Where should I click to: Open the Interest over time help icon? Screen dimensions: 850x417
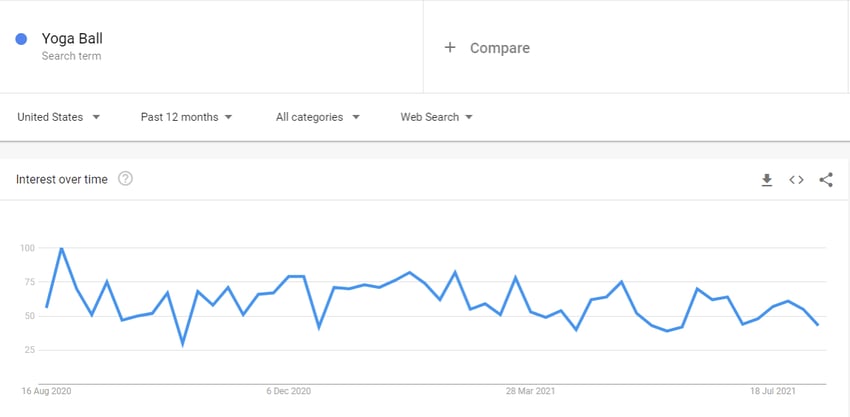tap(125, 178)
